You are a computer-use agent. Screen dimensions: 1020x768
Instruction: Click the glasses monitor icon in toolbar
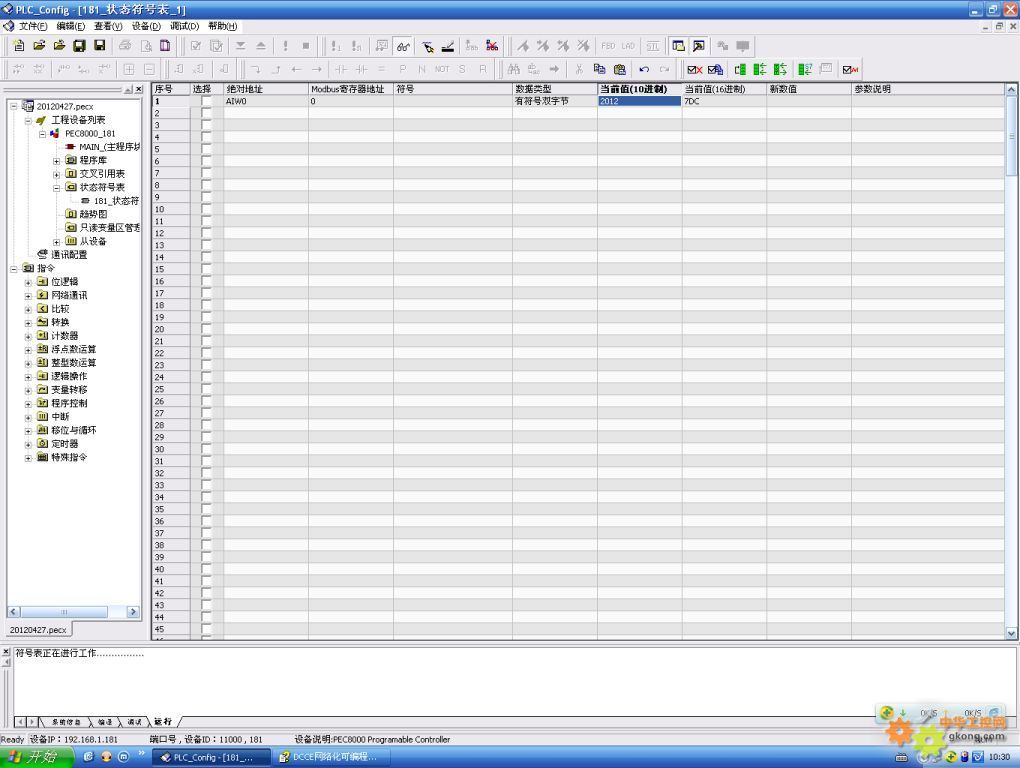[403, 46]
